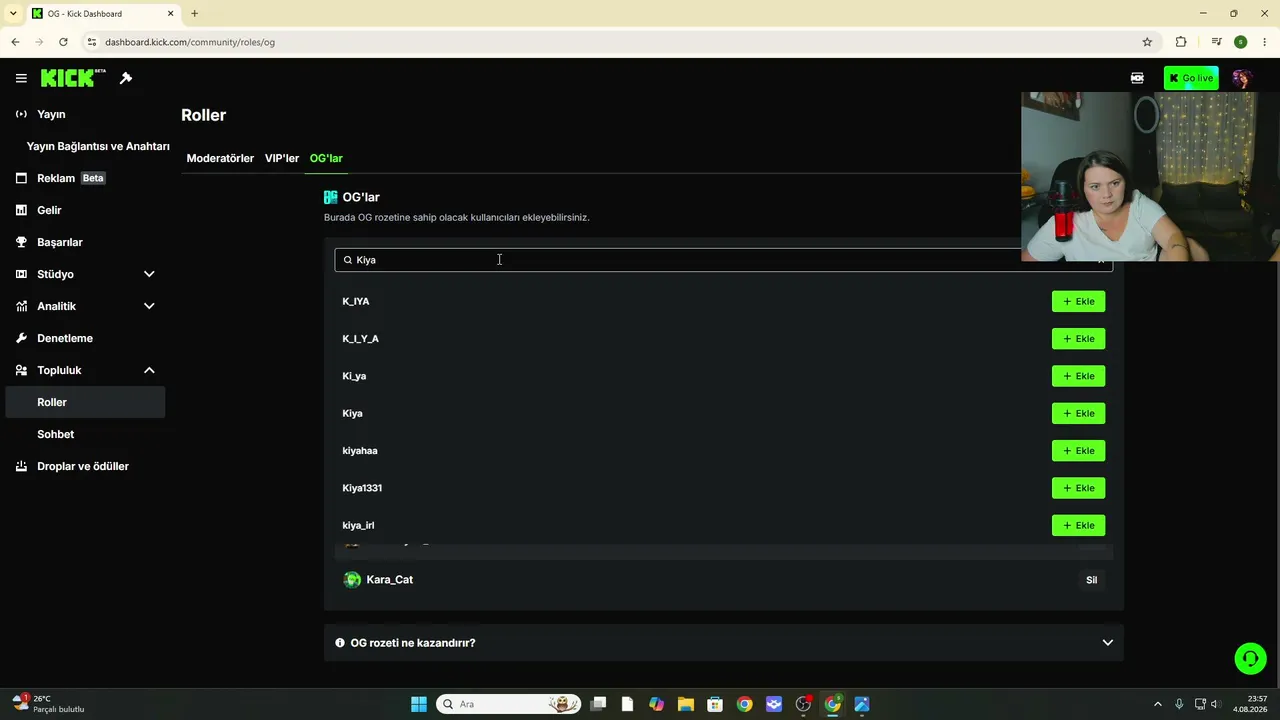Click the hammer icon next to Kick logo
Screen dimensions: 1280x720
tap(126, 78)
